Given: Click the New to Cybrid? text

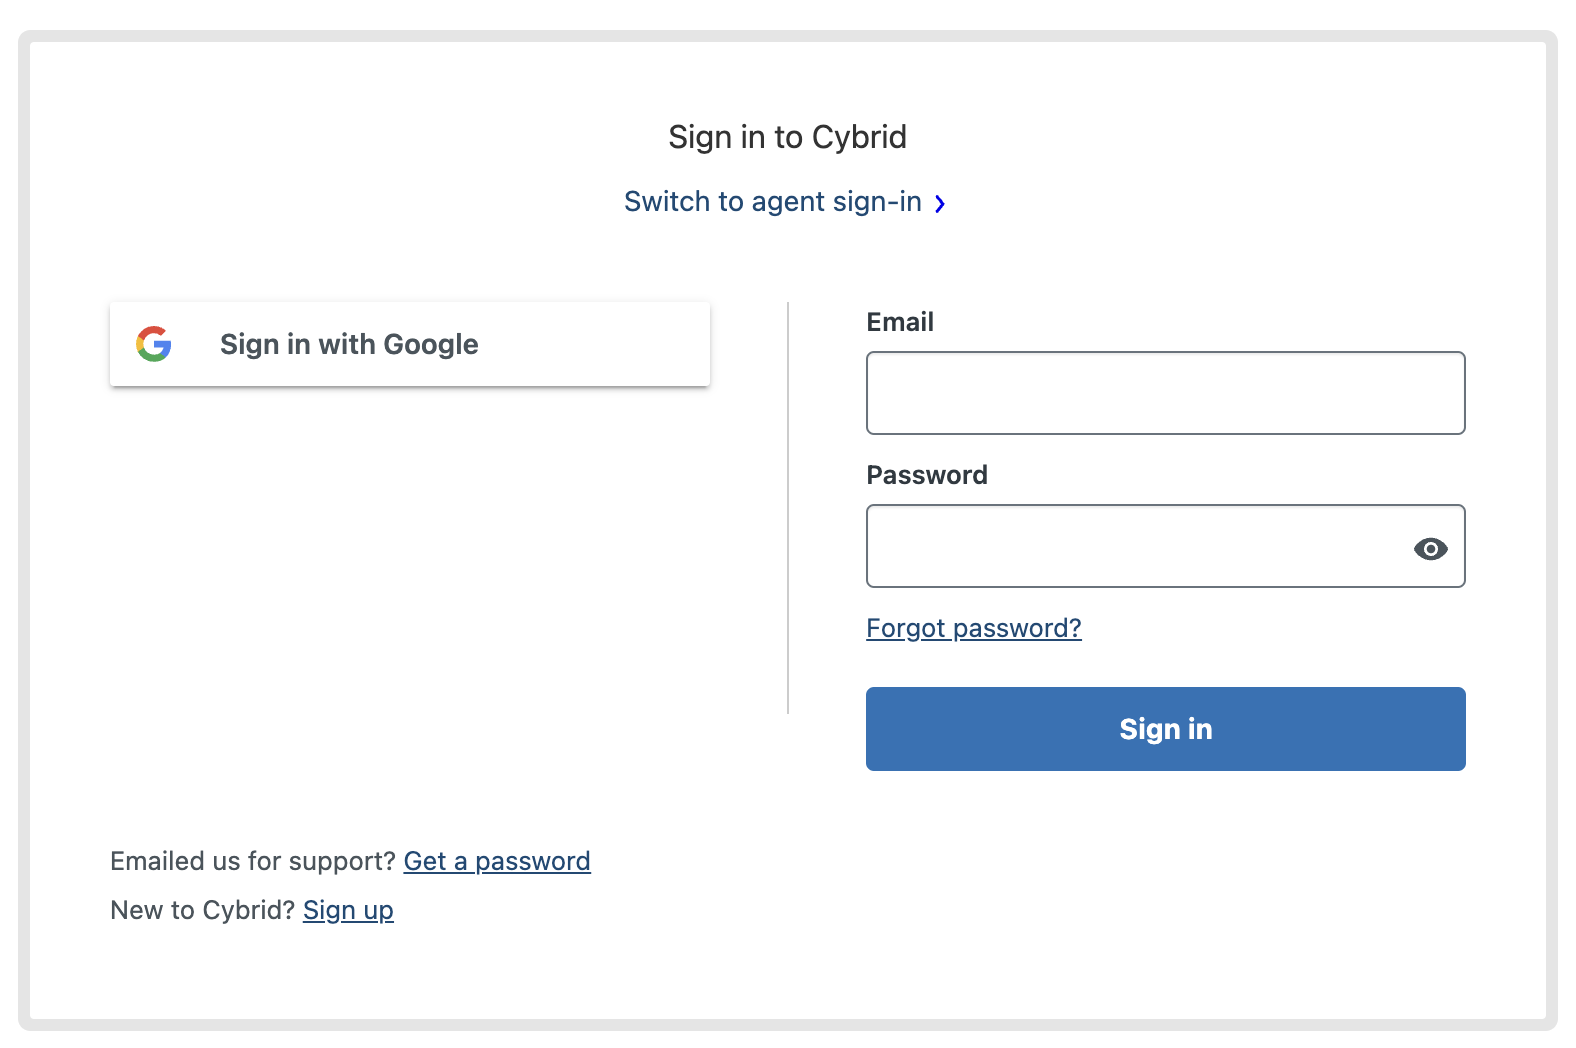Looking at the screenshot, I should click(x=202, y=910).
